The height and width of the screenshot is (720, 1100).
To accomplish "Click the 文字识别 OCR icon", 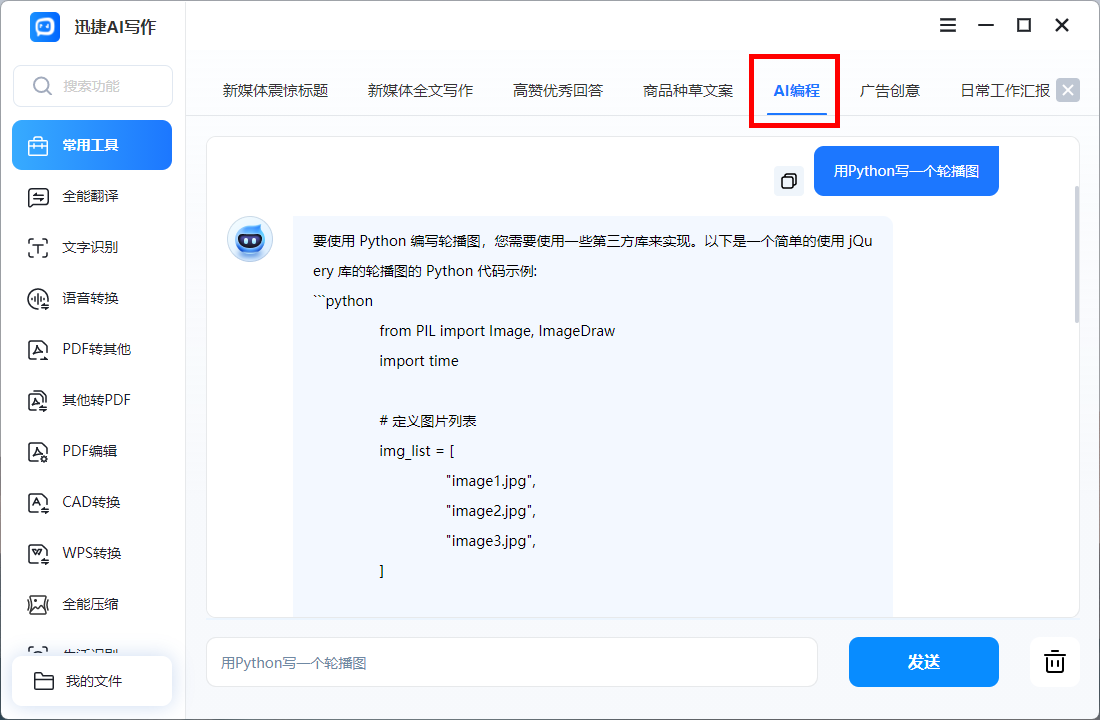I will pos(38,248).
